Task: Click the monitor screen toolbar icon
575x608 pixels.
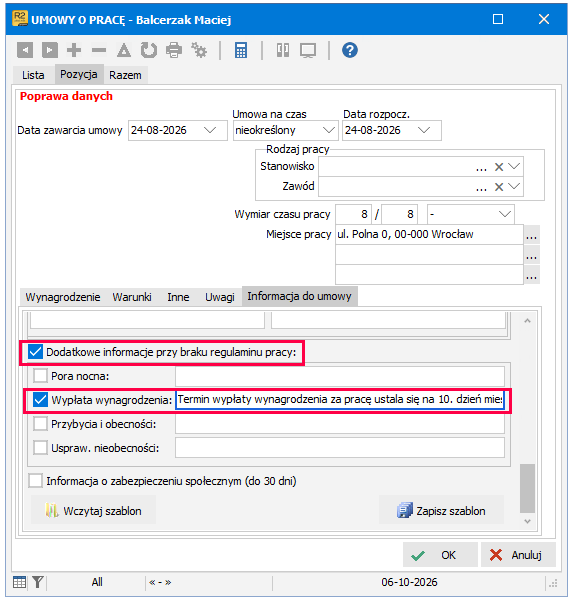Action: click(308, 50)
